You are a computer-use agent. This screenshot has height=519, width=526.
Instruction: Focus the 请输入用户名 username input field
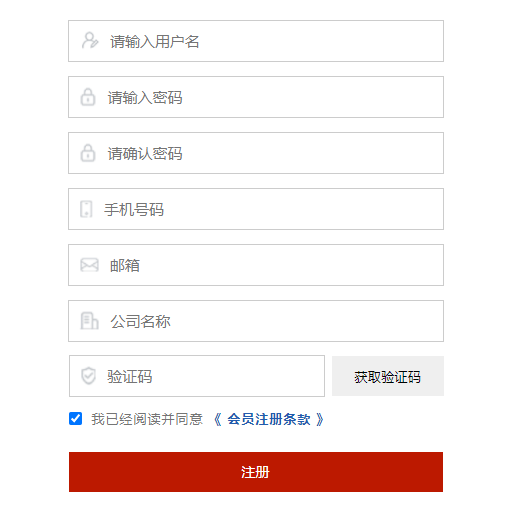256,41
